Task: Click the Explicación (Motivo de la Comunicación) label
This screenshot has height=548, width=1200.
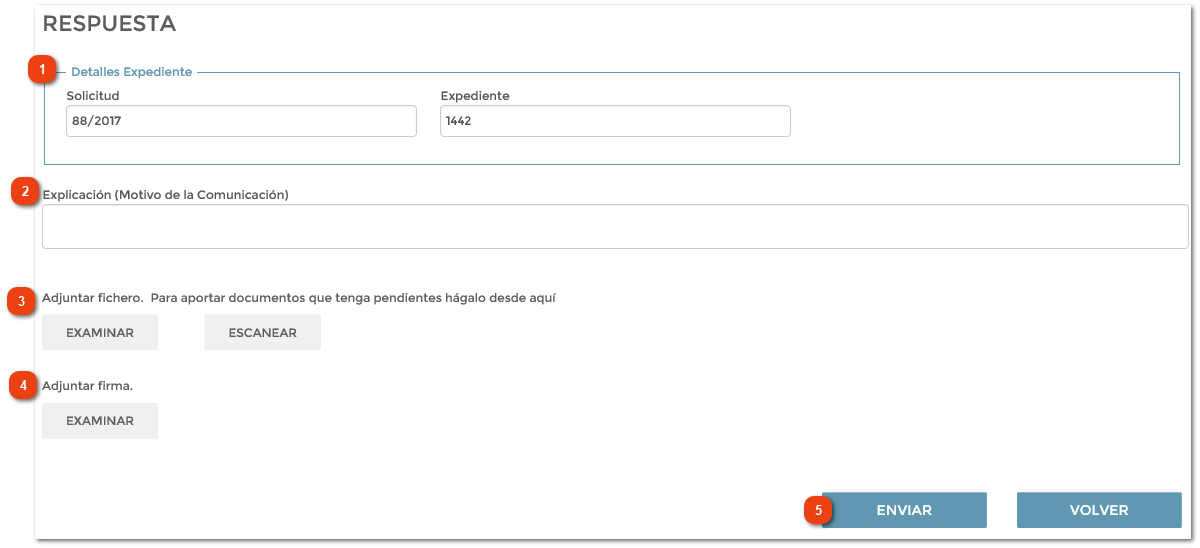Action: (x=166, y=195)
